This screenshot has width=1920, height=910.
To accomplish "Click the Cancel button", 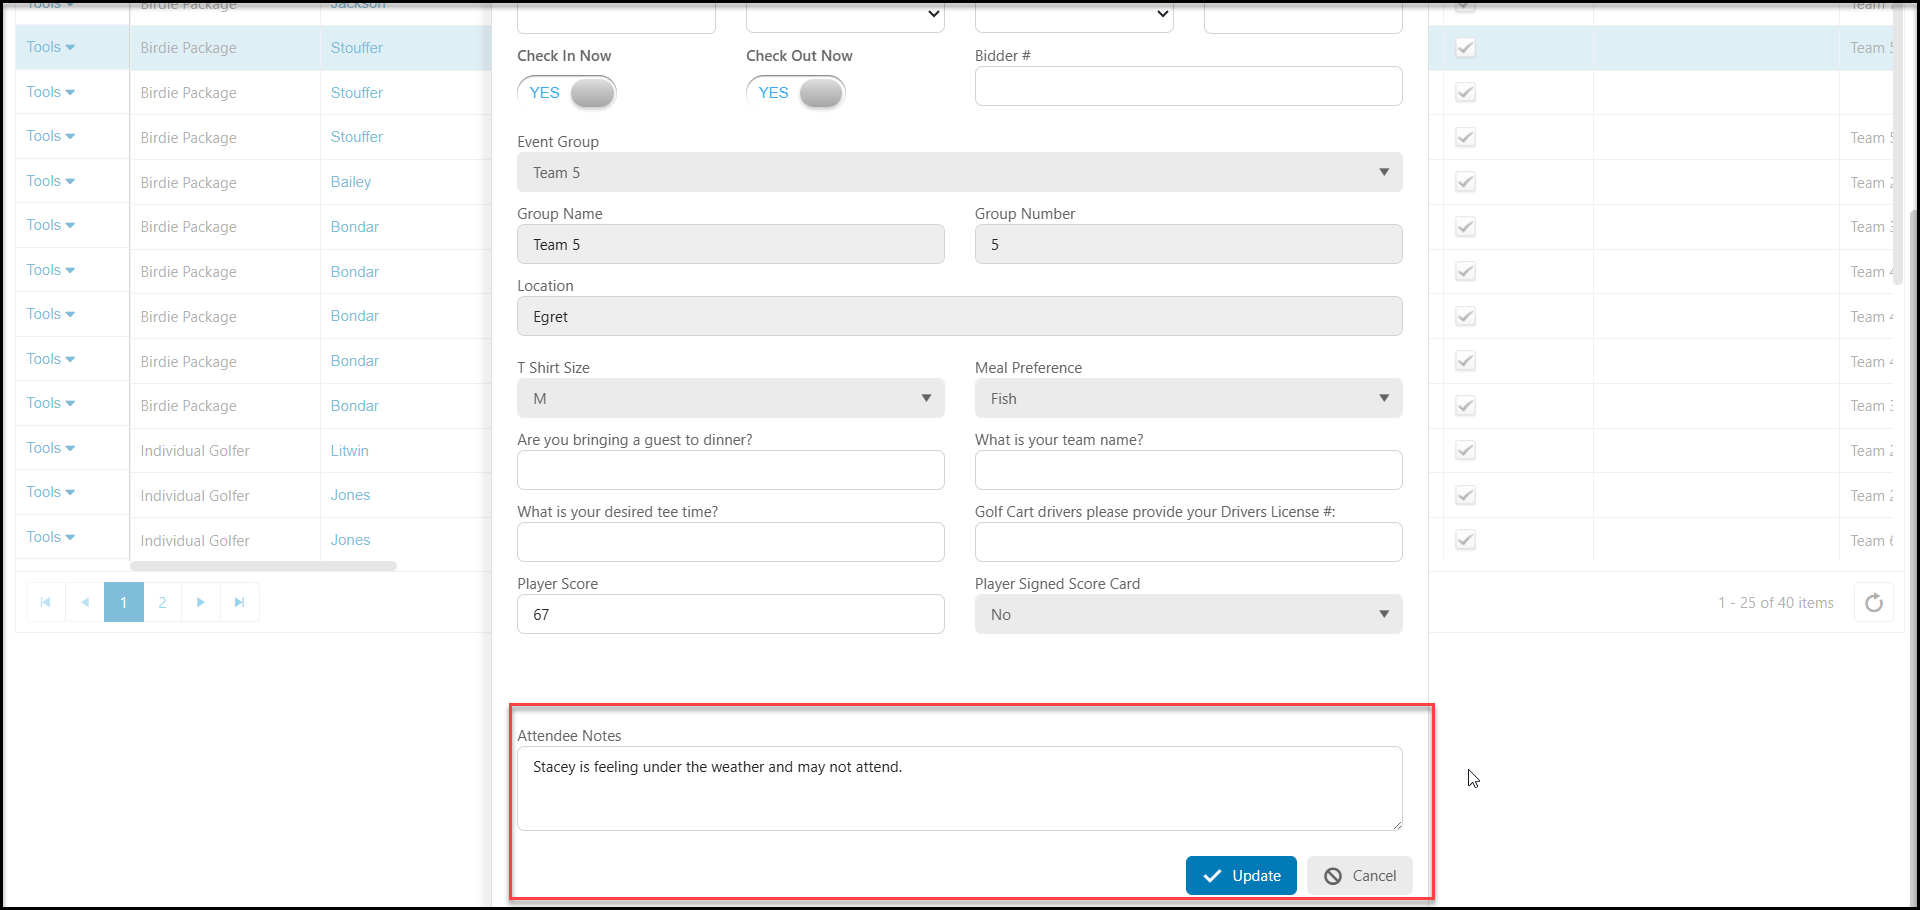I will (x=1360, y=875).
